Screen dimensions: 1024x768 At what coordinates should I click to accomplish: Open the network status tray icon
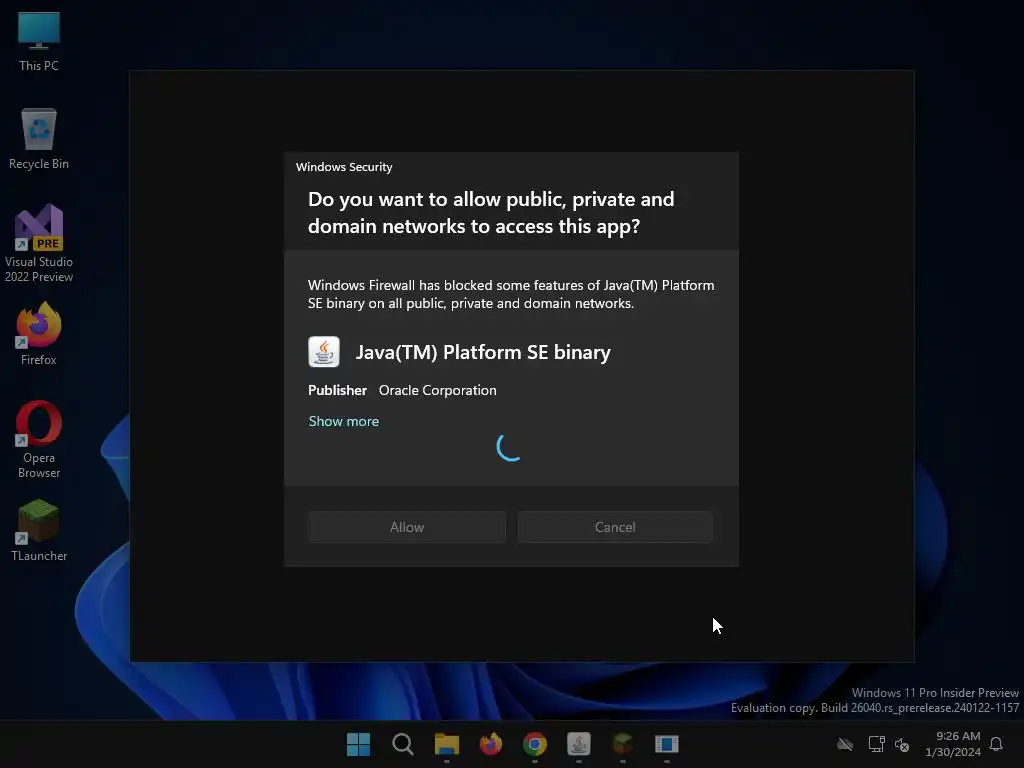click(876, 744)
